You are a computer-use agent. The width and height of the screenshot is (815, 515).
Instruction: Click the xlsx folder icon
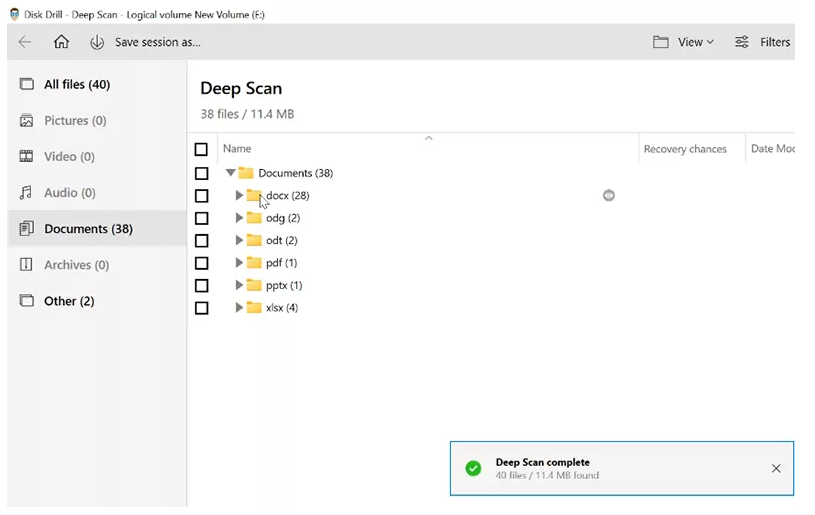254,308
